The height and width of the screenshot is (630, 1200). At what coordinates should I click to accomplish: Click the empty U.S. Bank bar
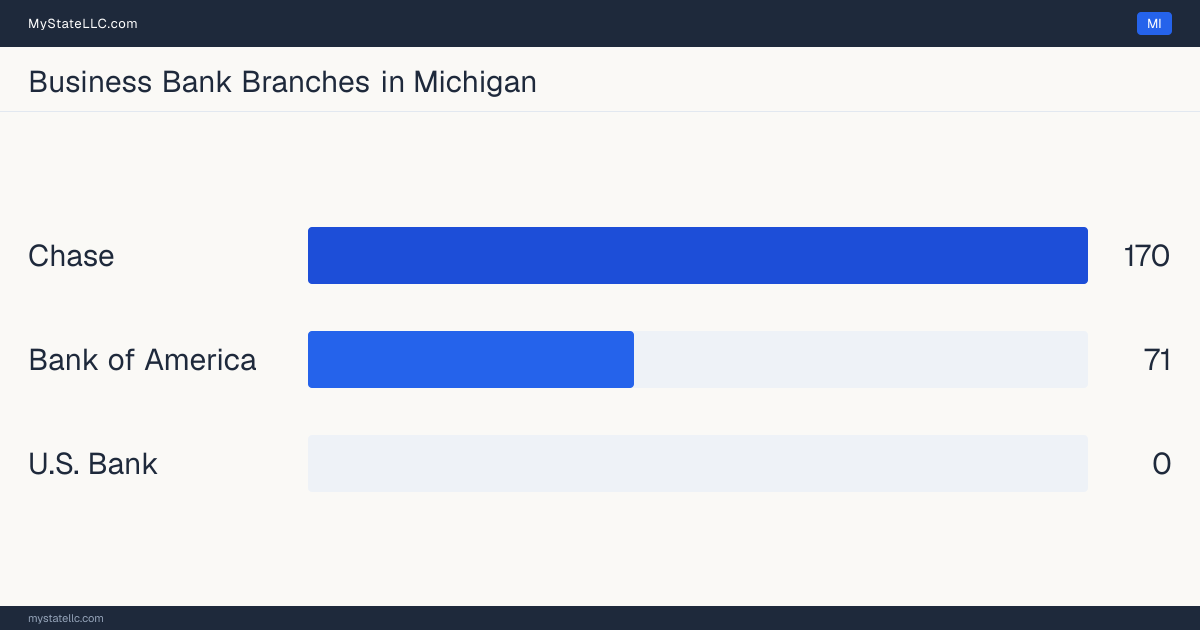(698, 463)
